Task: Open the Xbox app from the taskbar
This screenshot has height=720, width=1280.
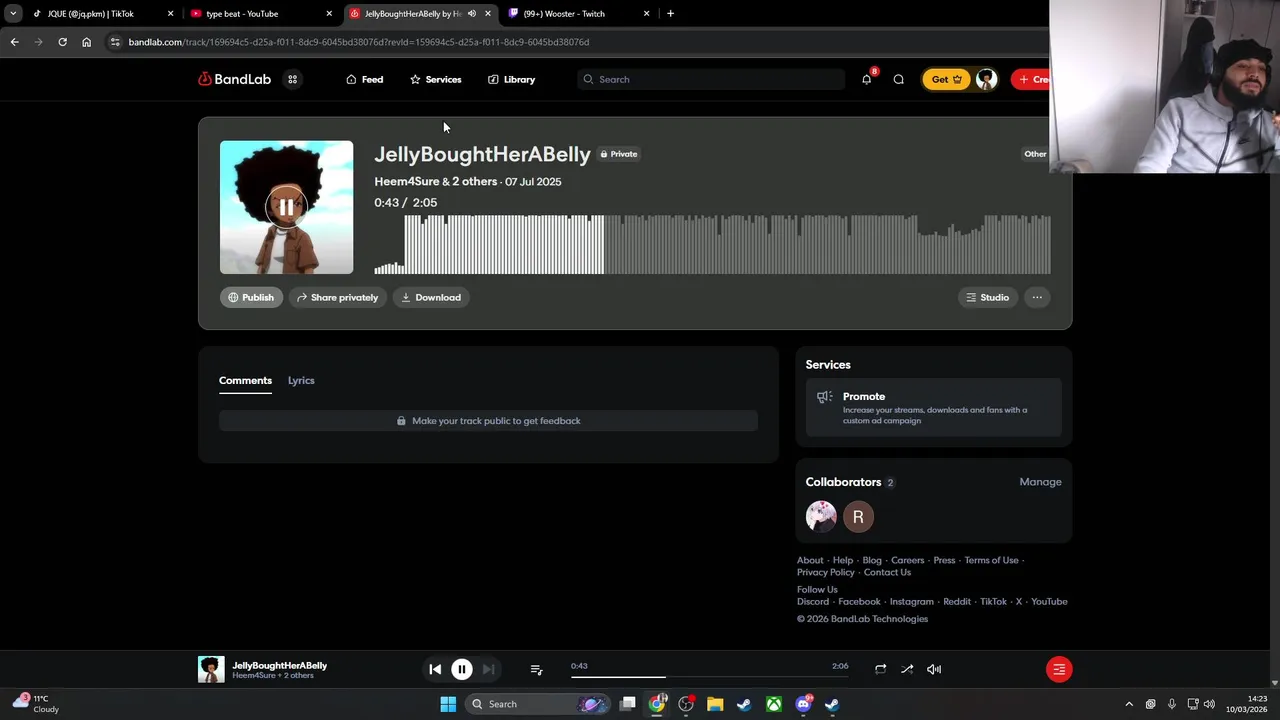Action: click(x=774, y=704)
